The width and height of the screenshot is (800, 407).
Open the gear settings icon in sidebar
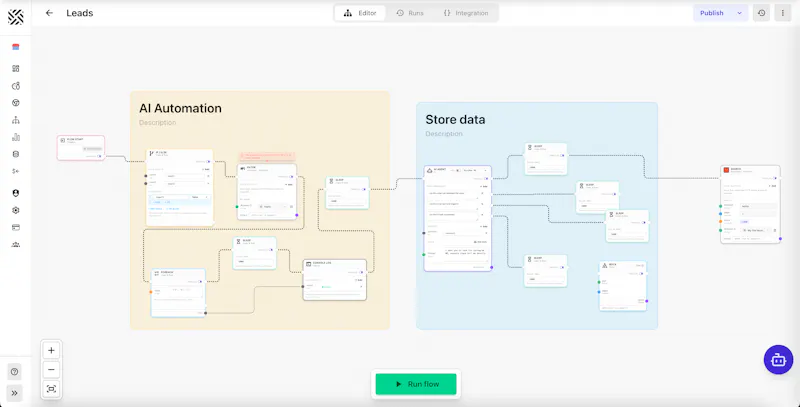coord(15,210)
